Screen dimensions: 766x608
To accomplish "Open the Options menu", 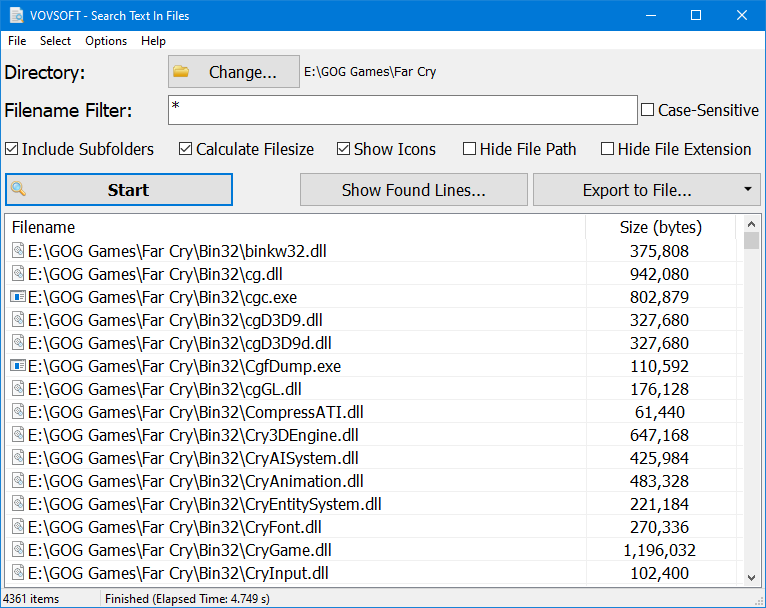I will (106, 41).
